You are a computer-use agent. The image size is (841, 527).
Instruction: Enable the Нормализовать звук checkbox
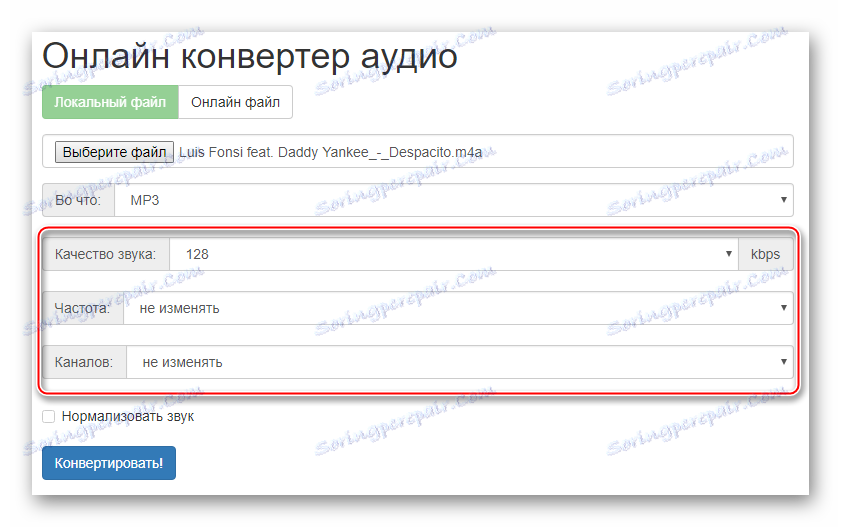49,417
